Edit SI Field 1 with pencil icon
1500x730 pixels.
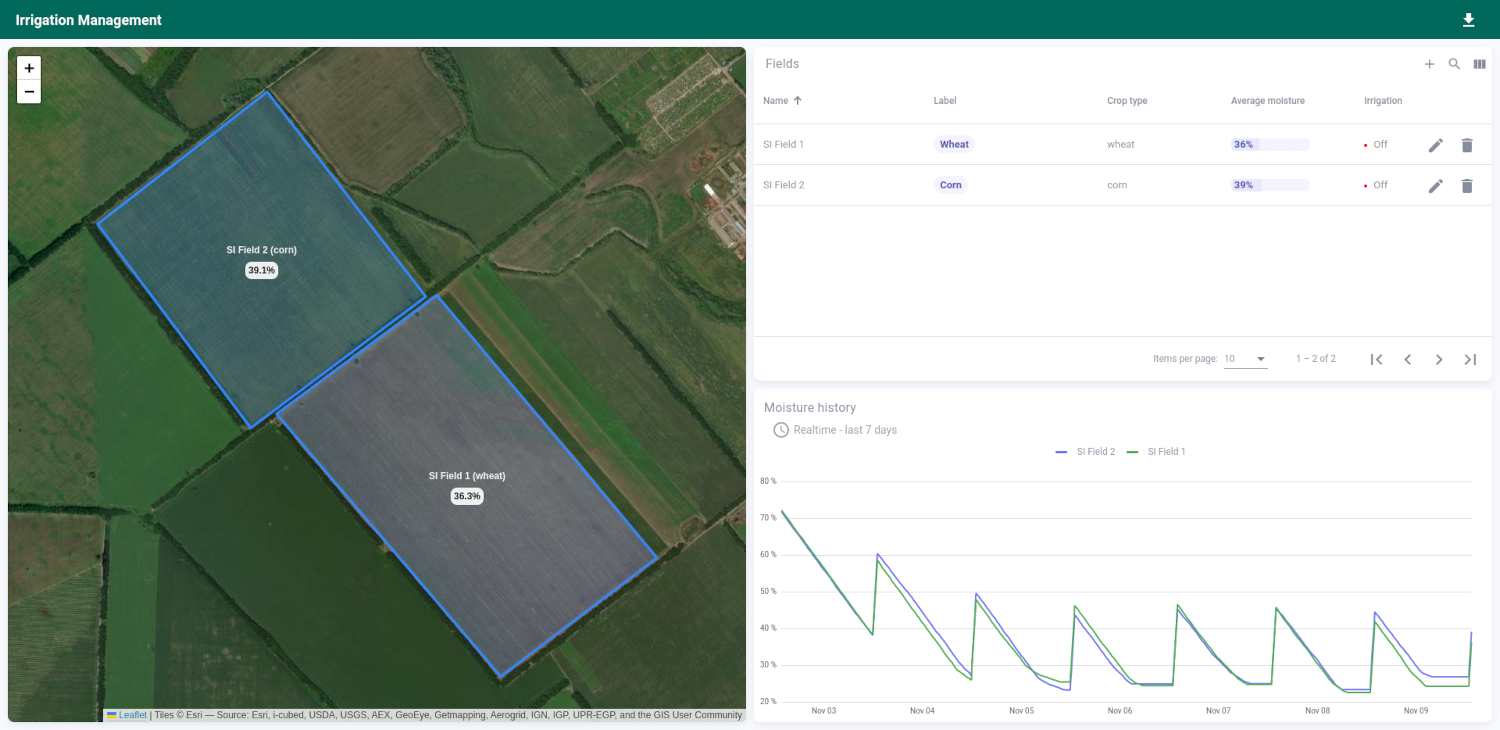click(1435, 145)
